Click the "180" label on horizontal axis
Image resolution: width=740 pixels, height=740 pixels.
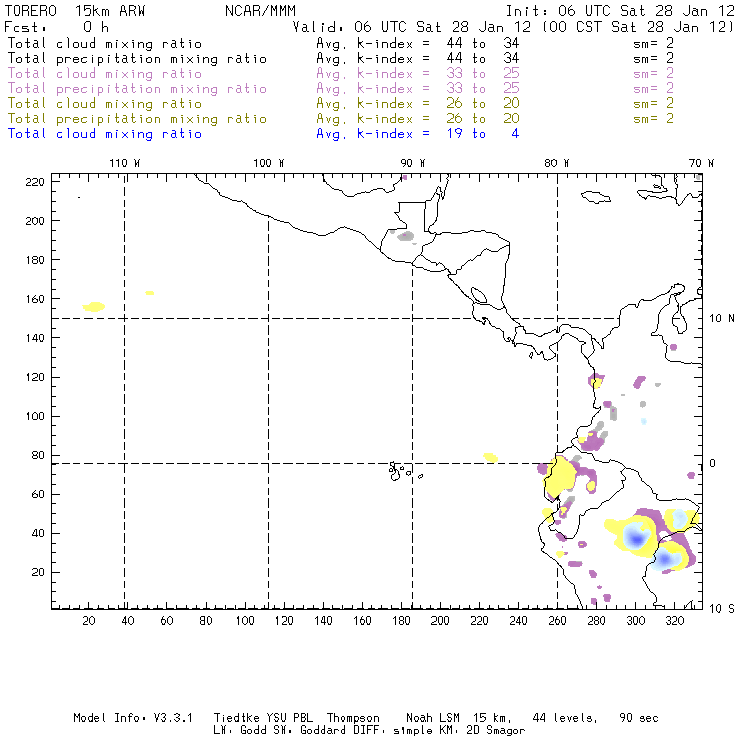click(401, 621)
